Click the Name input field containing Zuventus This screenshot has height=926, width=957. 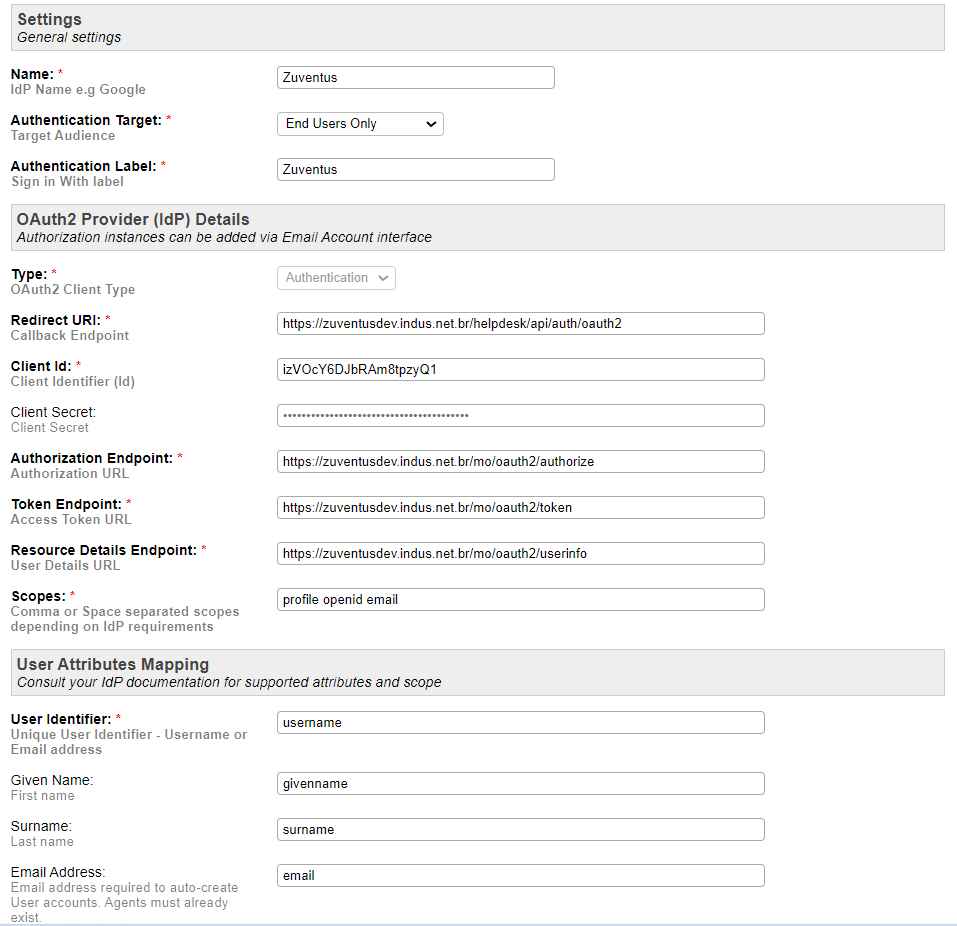pos(415,77)
